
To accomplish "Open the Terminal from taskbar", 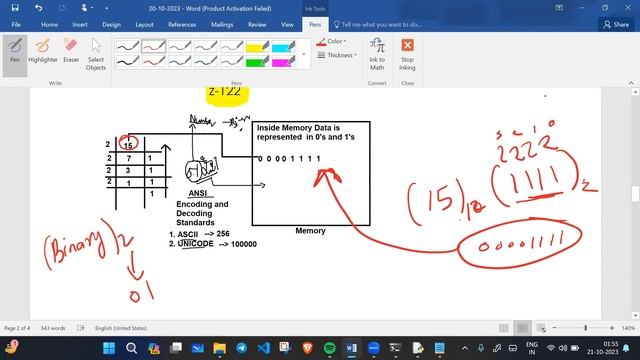I will click(x=395, y=348).
